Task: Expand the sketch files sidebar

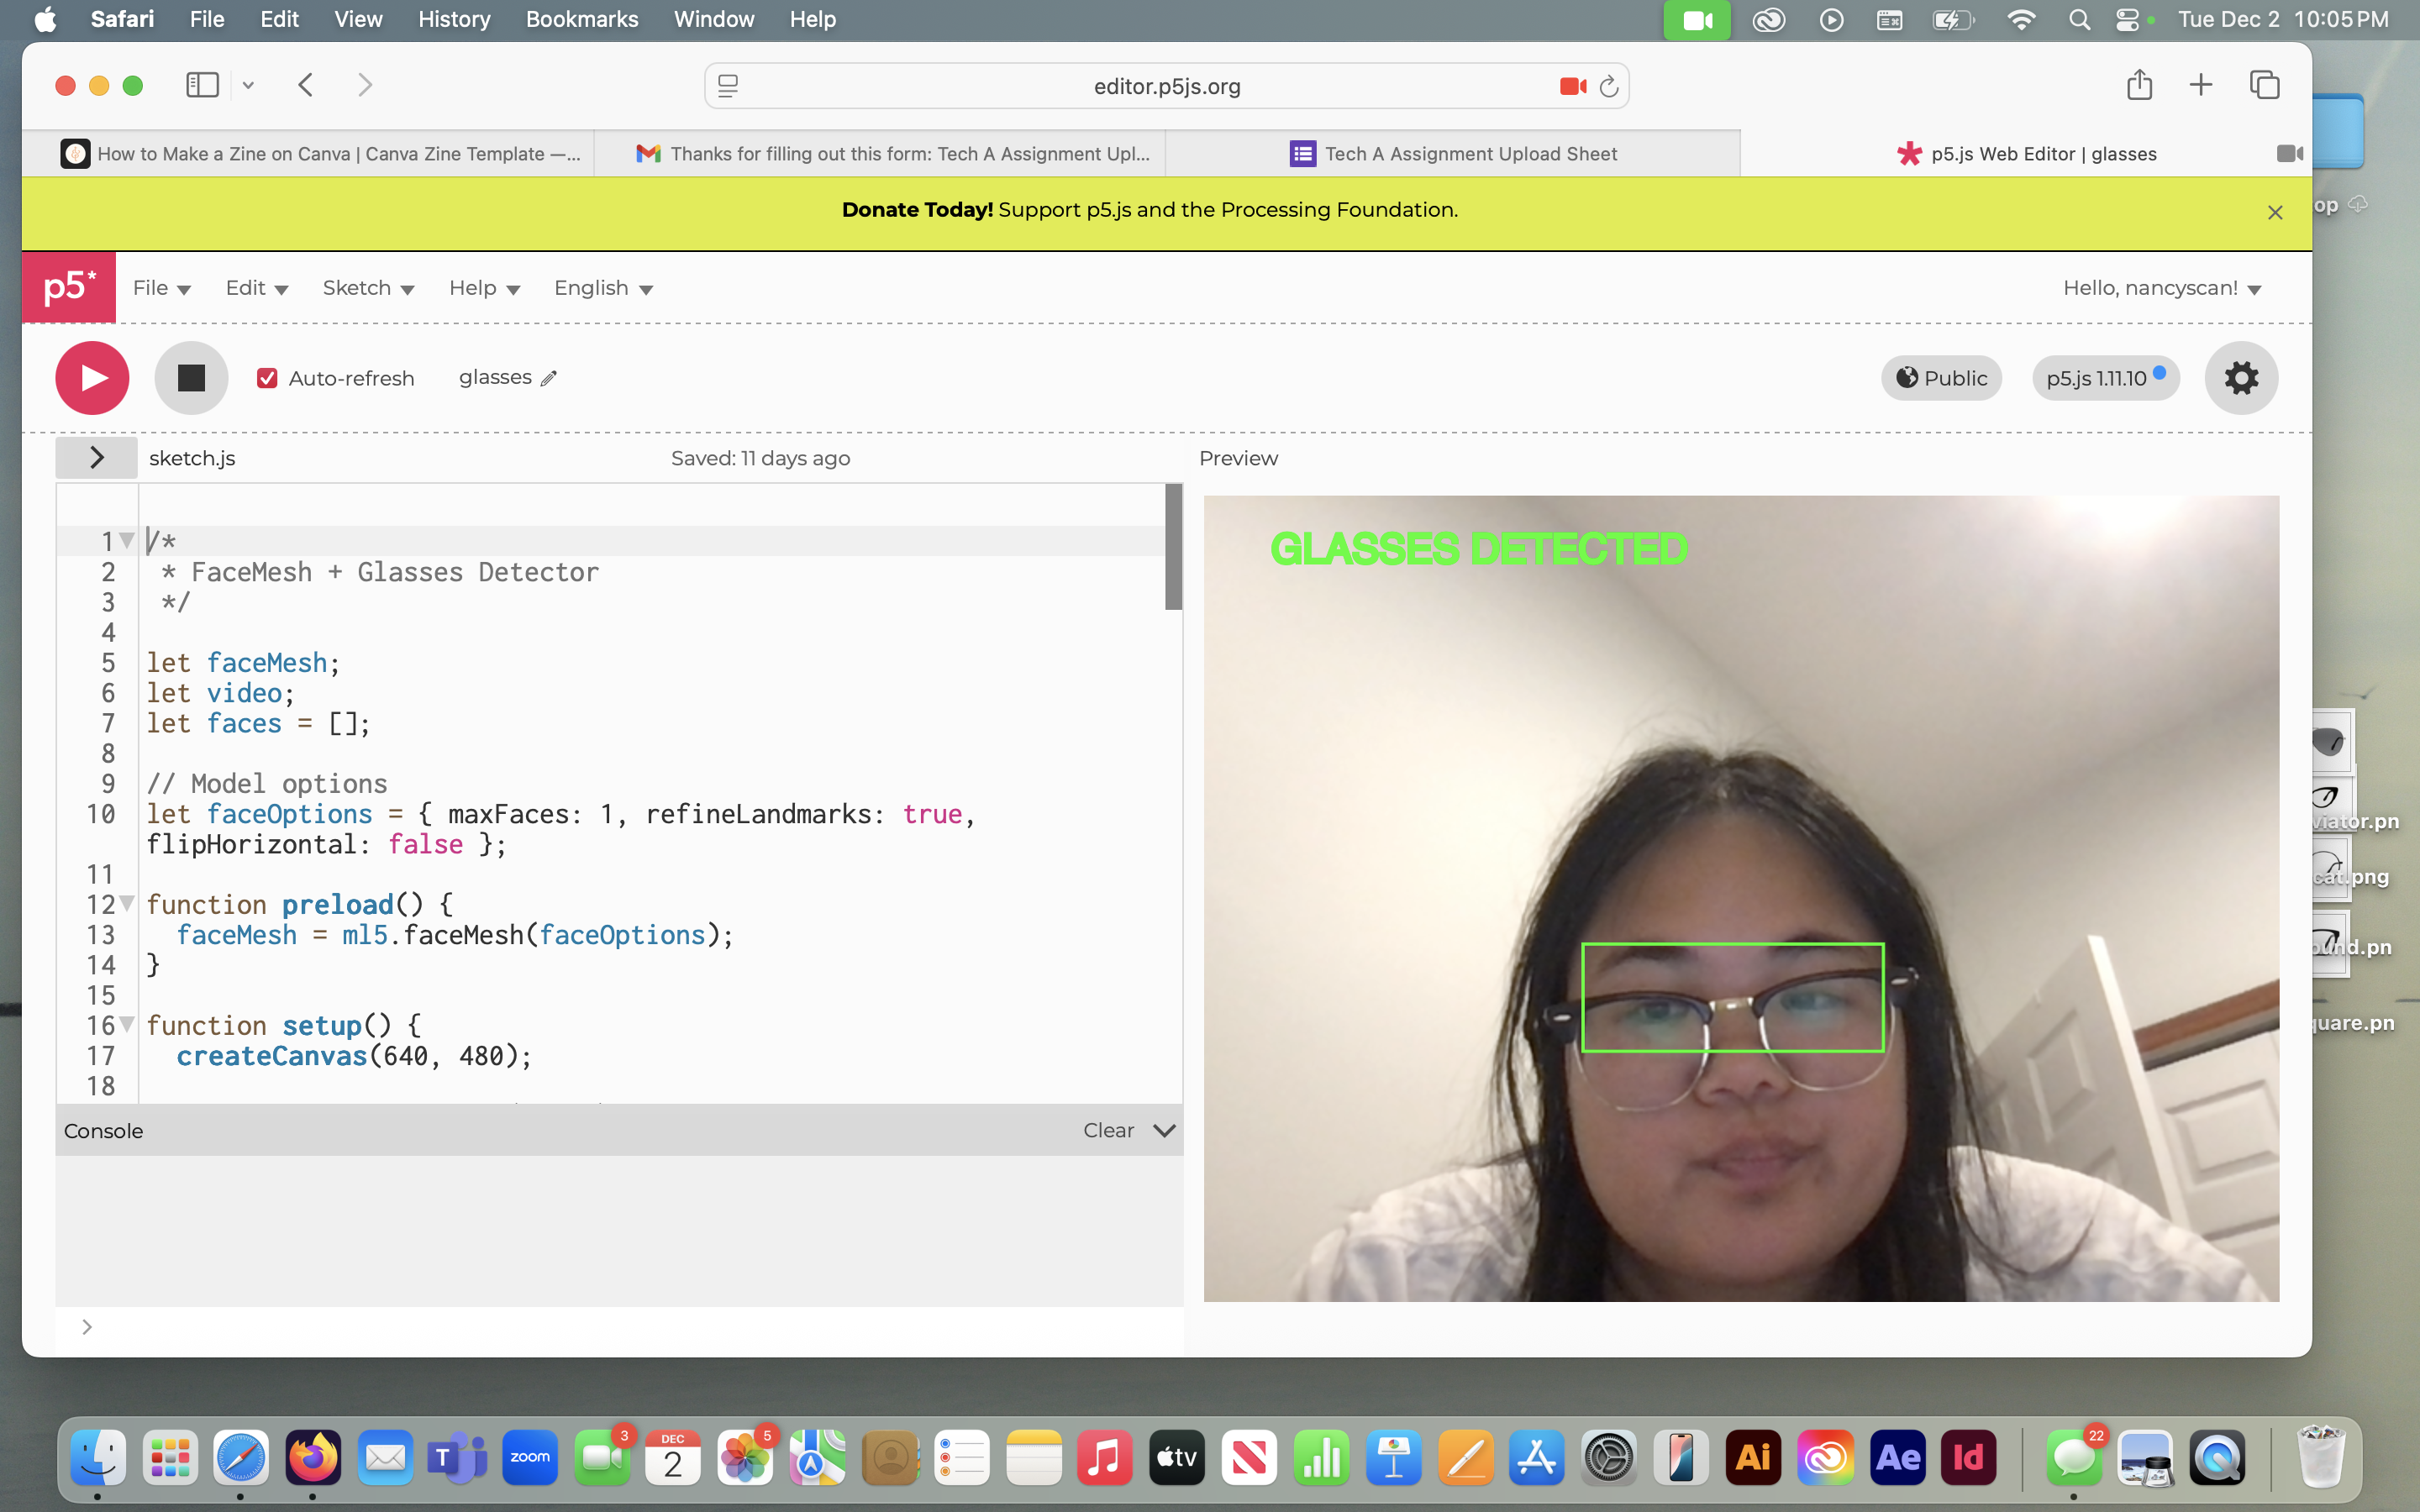Action: (x=96, y=458)
